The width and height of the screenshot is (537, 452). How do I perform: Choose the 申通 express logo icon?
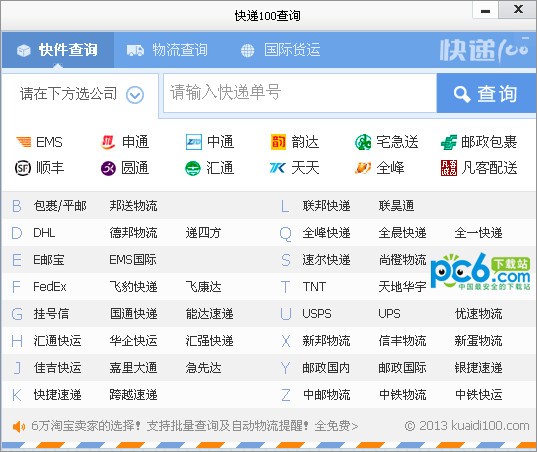[x=108, y=142]
